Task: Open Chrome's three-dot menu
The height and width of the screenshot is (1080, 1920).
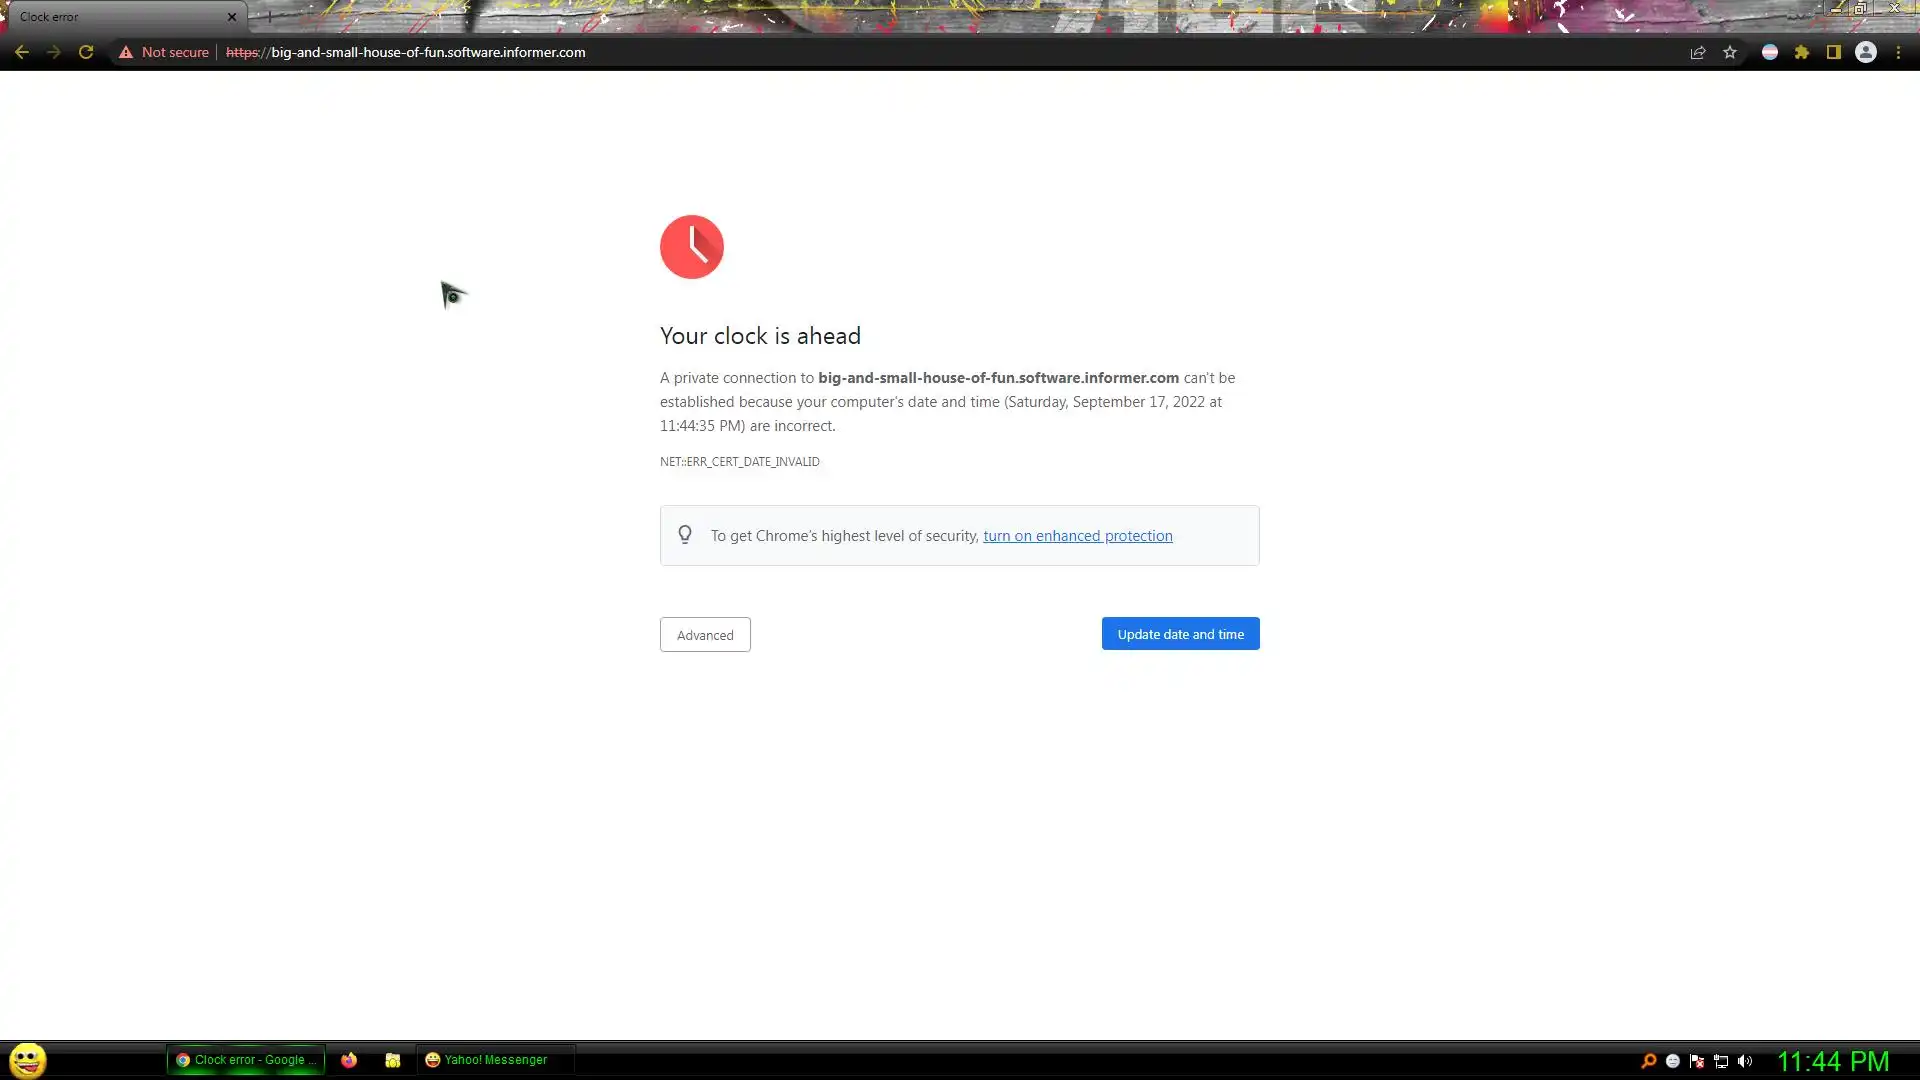Action: 1898,53
